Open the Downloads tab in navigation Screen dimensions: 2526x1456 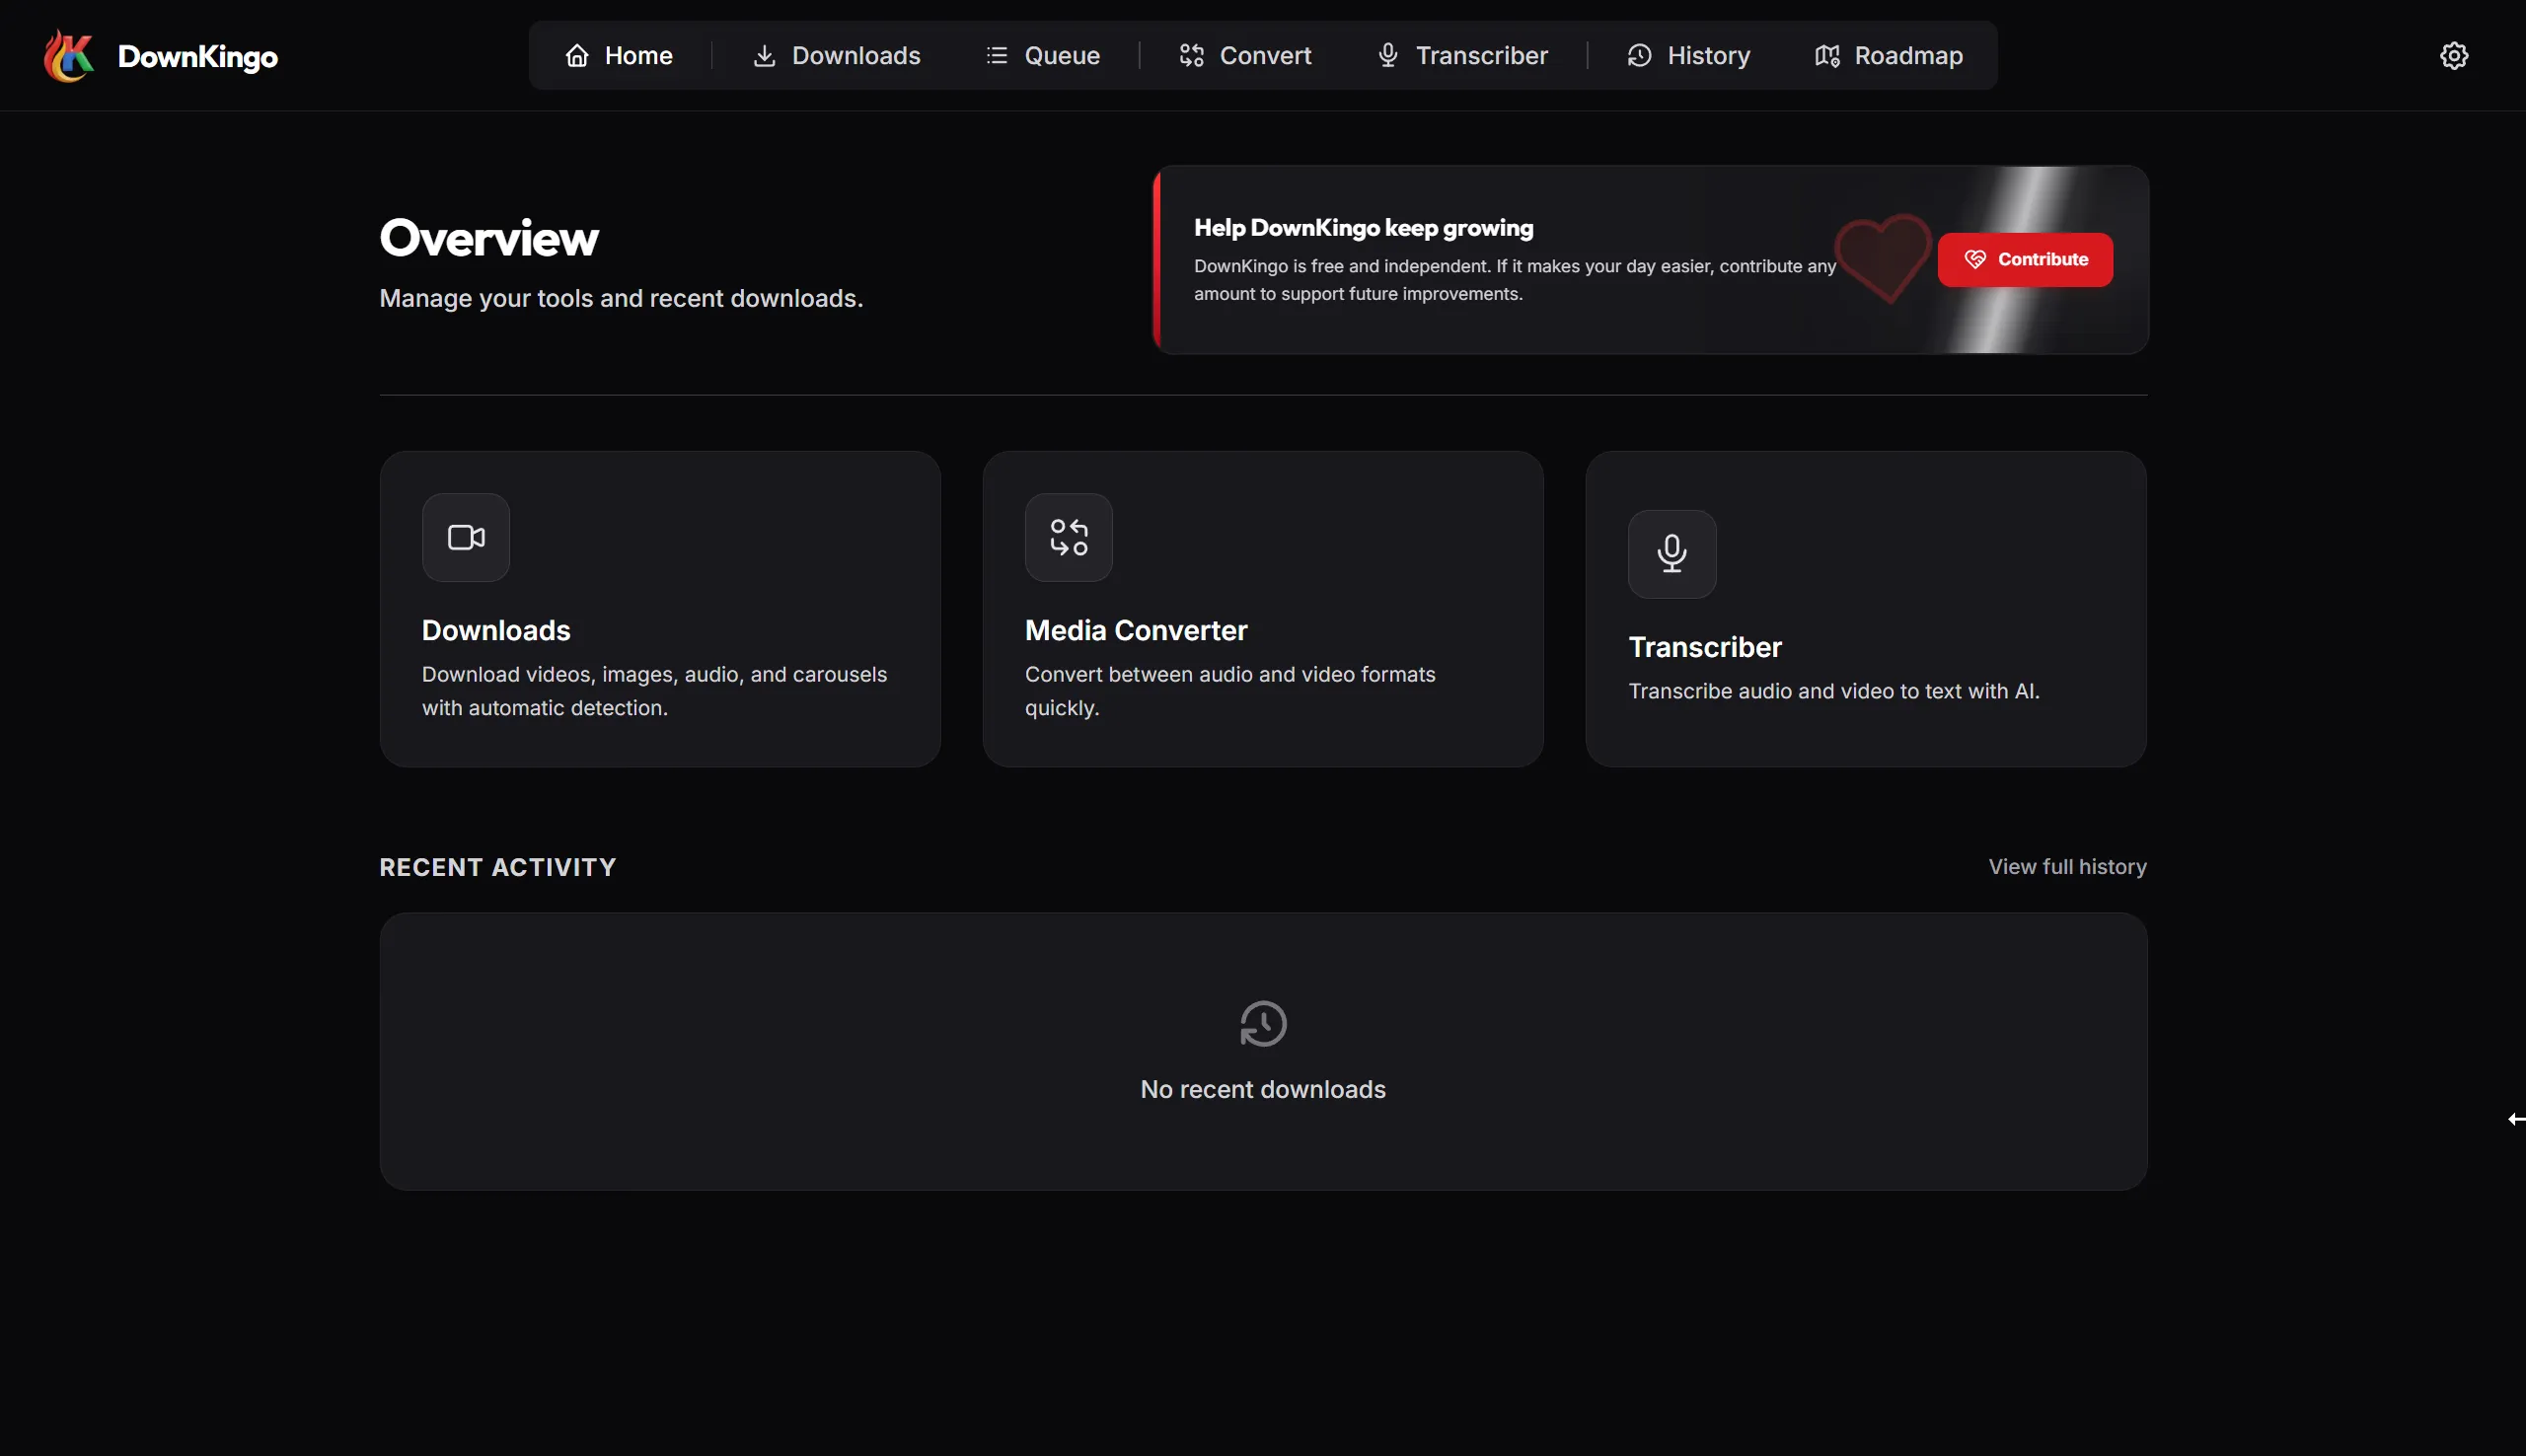tap(836, 55)
